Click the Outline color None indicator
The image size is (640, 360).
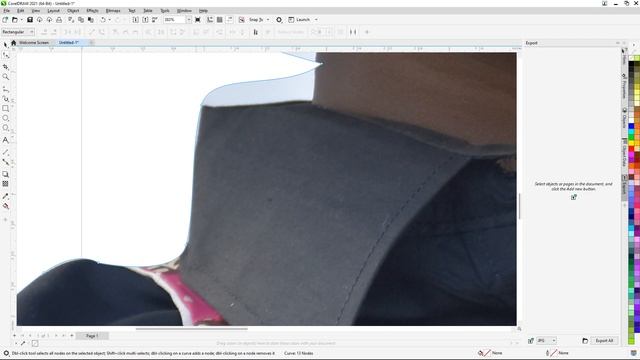557,353
